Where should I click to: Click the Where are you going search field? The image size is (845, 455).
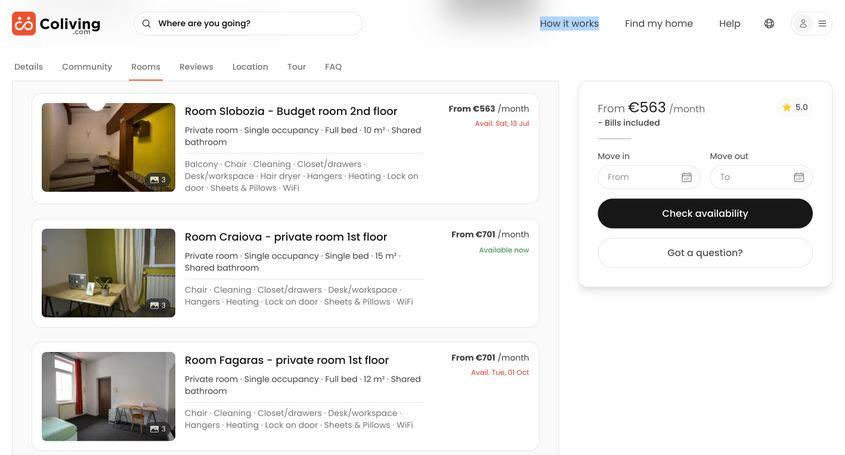pyautogui.click(x=255, y=24)
